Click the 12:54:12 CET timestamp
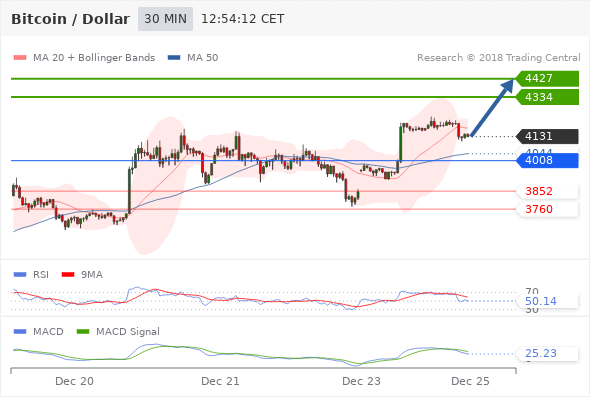Viewport: 590px width, 400px height. (243, 19)
